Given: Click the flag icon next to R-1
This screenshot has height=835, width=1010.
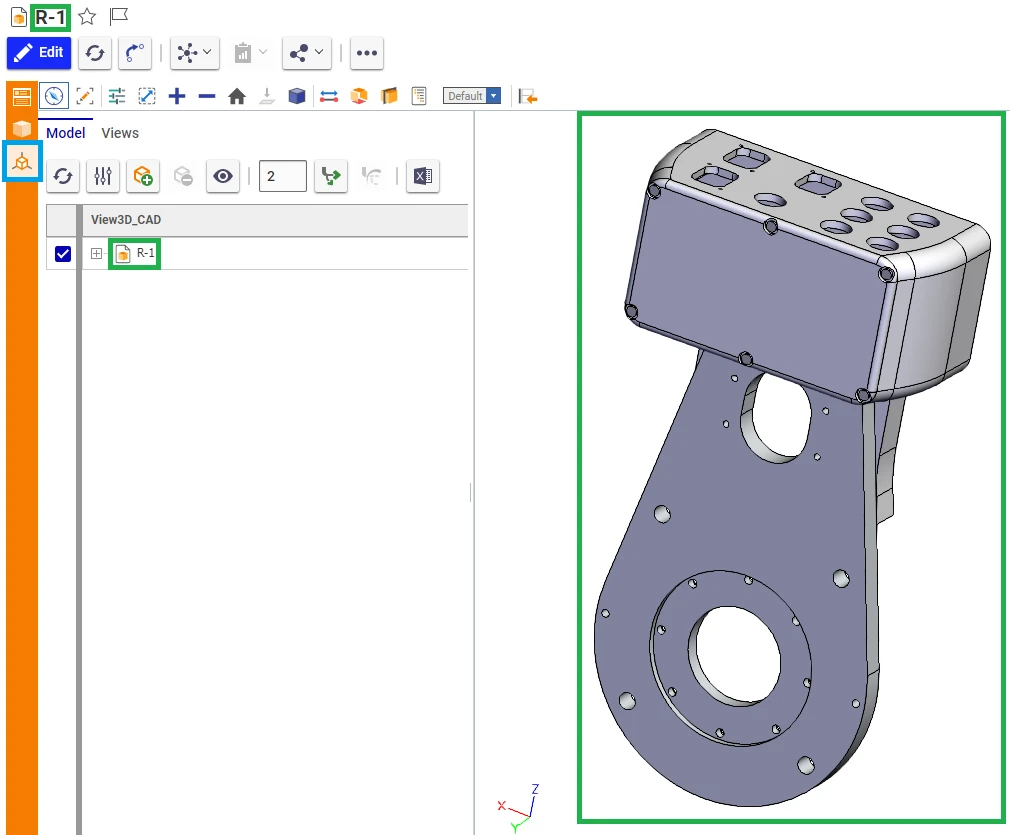Looking at the screenshot, I should coord(119,16).
